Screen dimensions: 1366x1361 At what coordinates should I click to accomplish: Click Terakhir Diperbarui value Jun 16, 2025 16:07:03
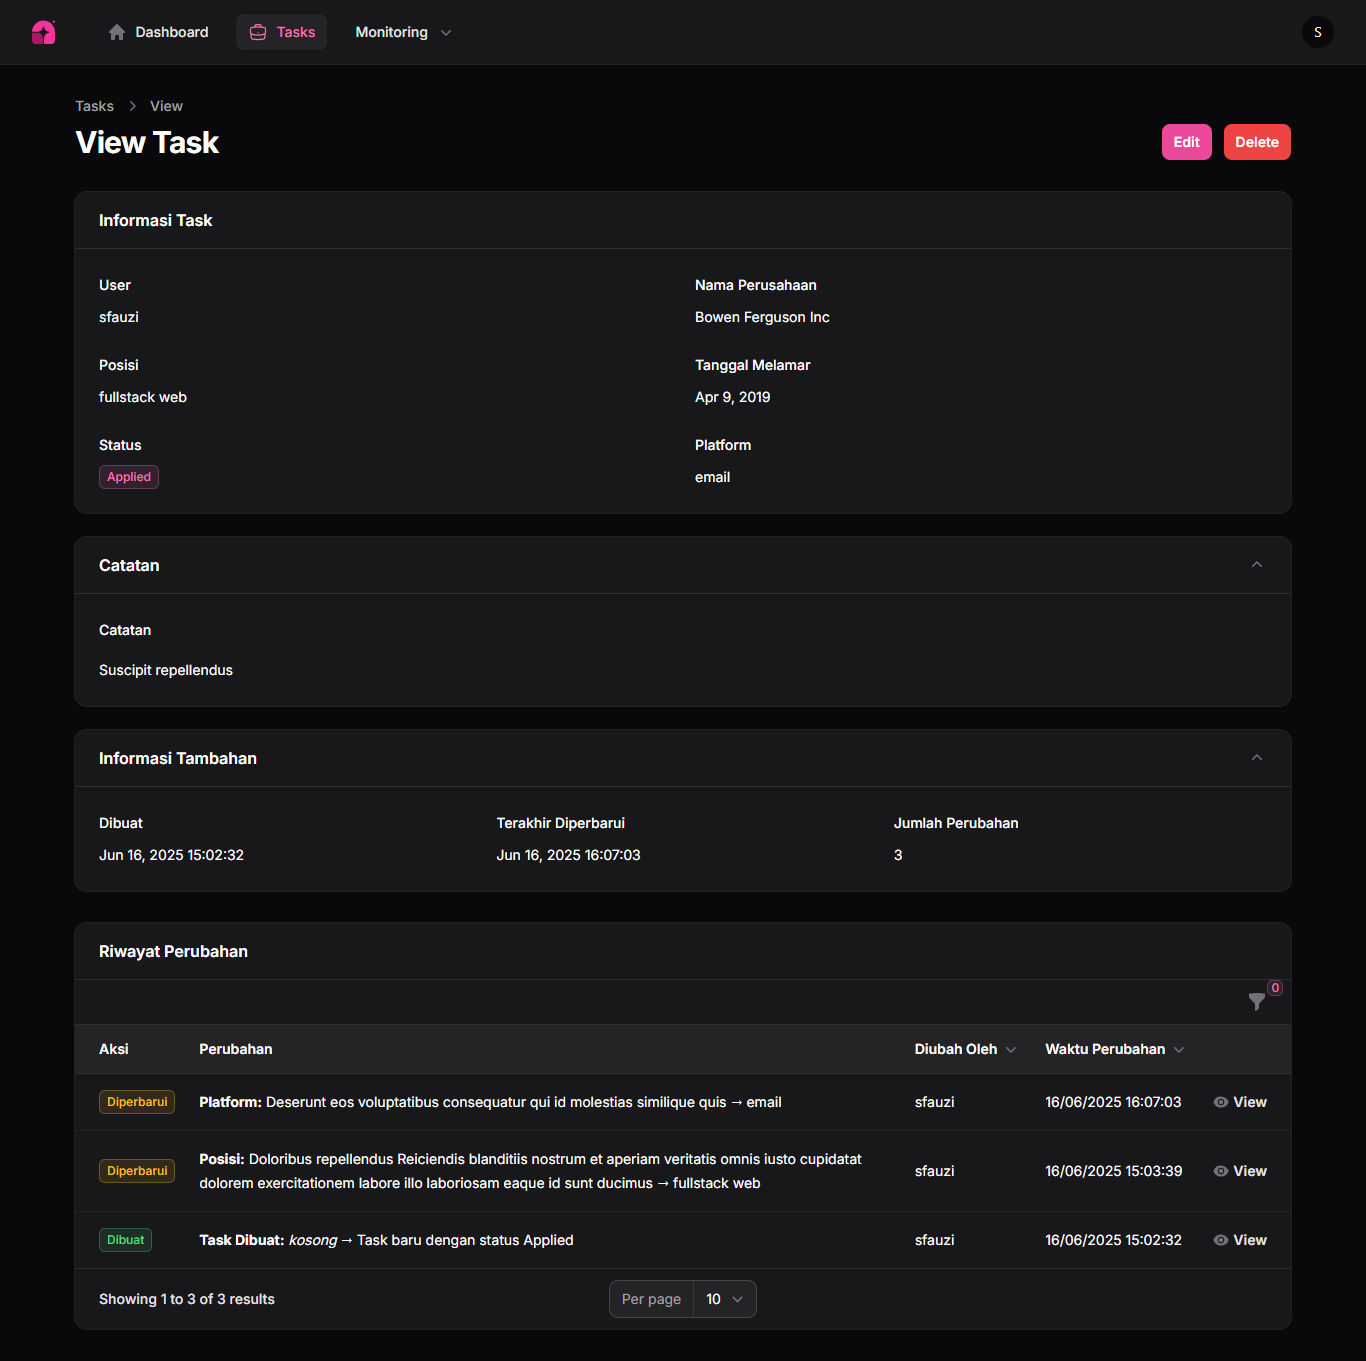(x=568, y=855)
